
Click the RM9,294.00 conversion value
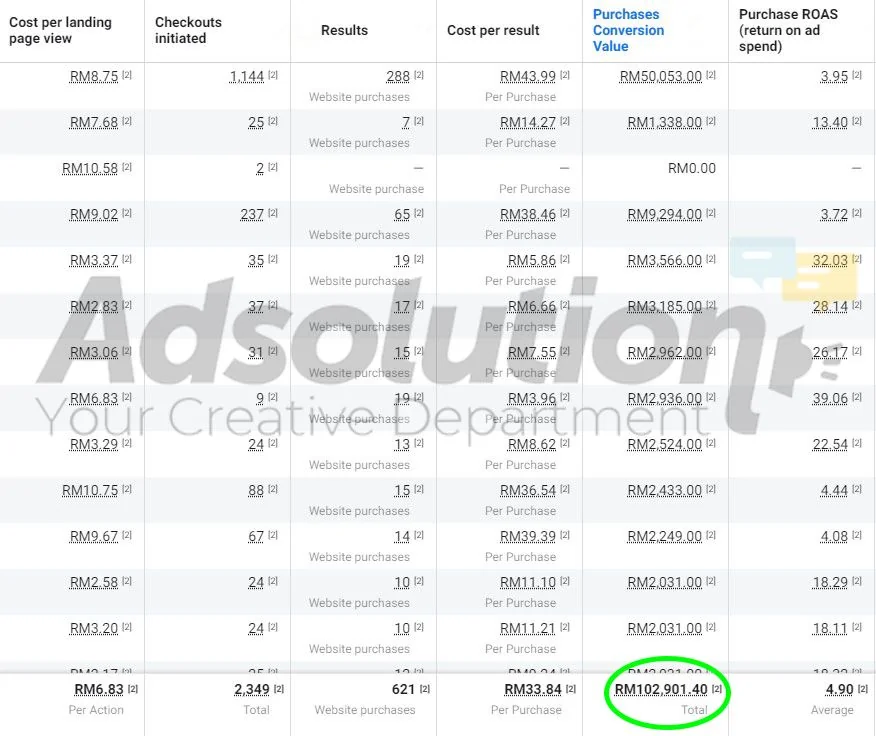click(x=664, y=214)
